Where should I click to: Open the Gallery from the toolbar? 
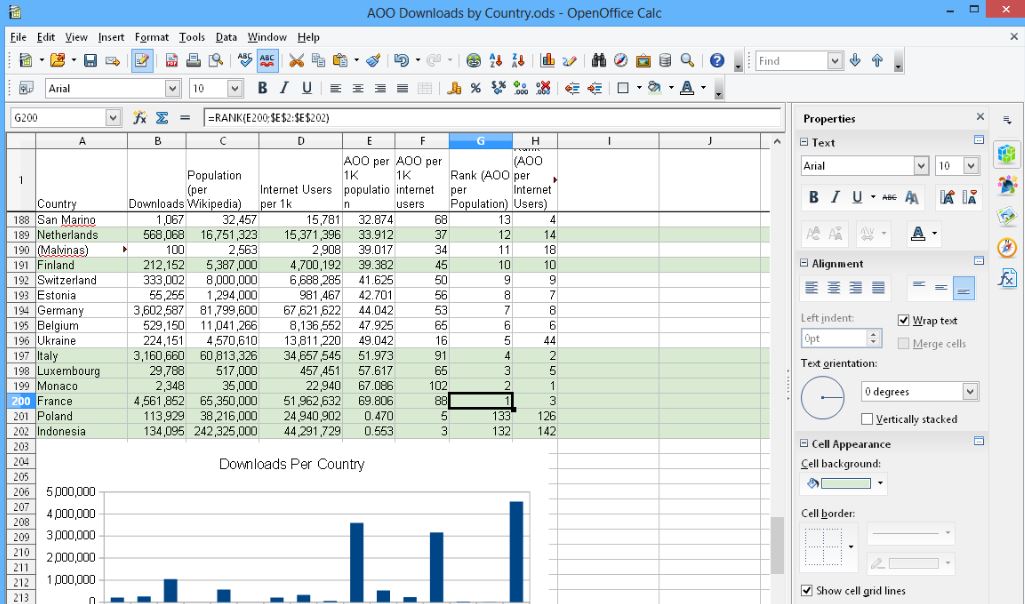click(x=643, y=61)
